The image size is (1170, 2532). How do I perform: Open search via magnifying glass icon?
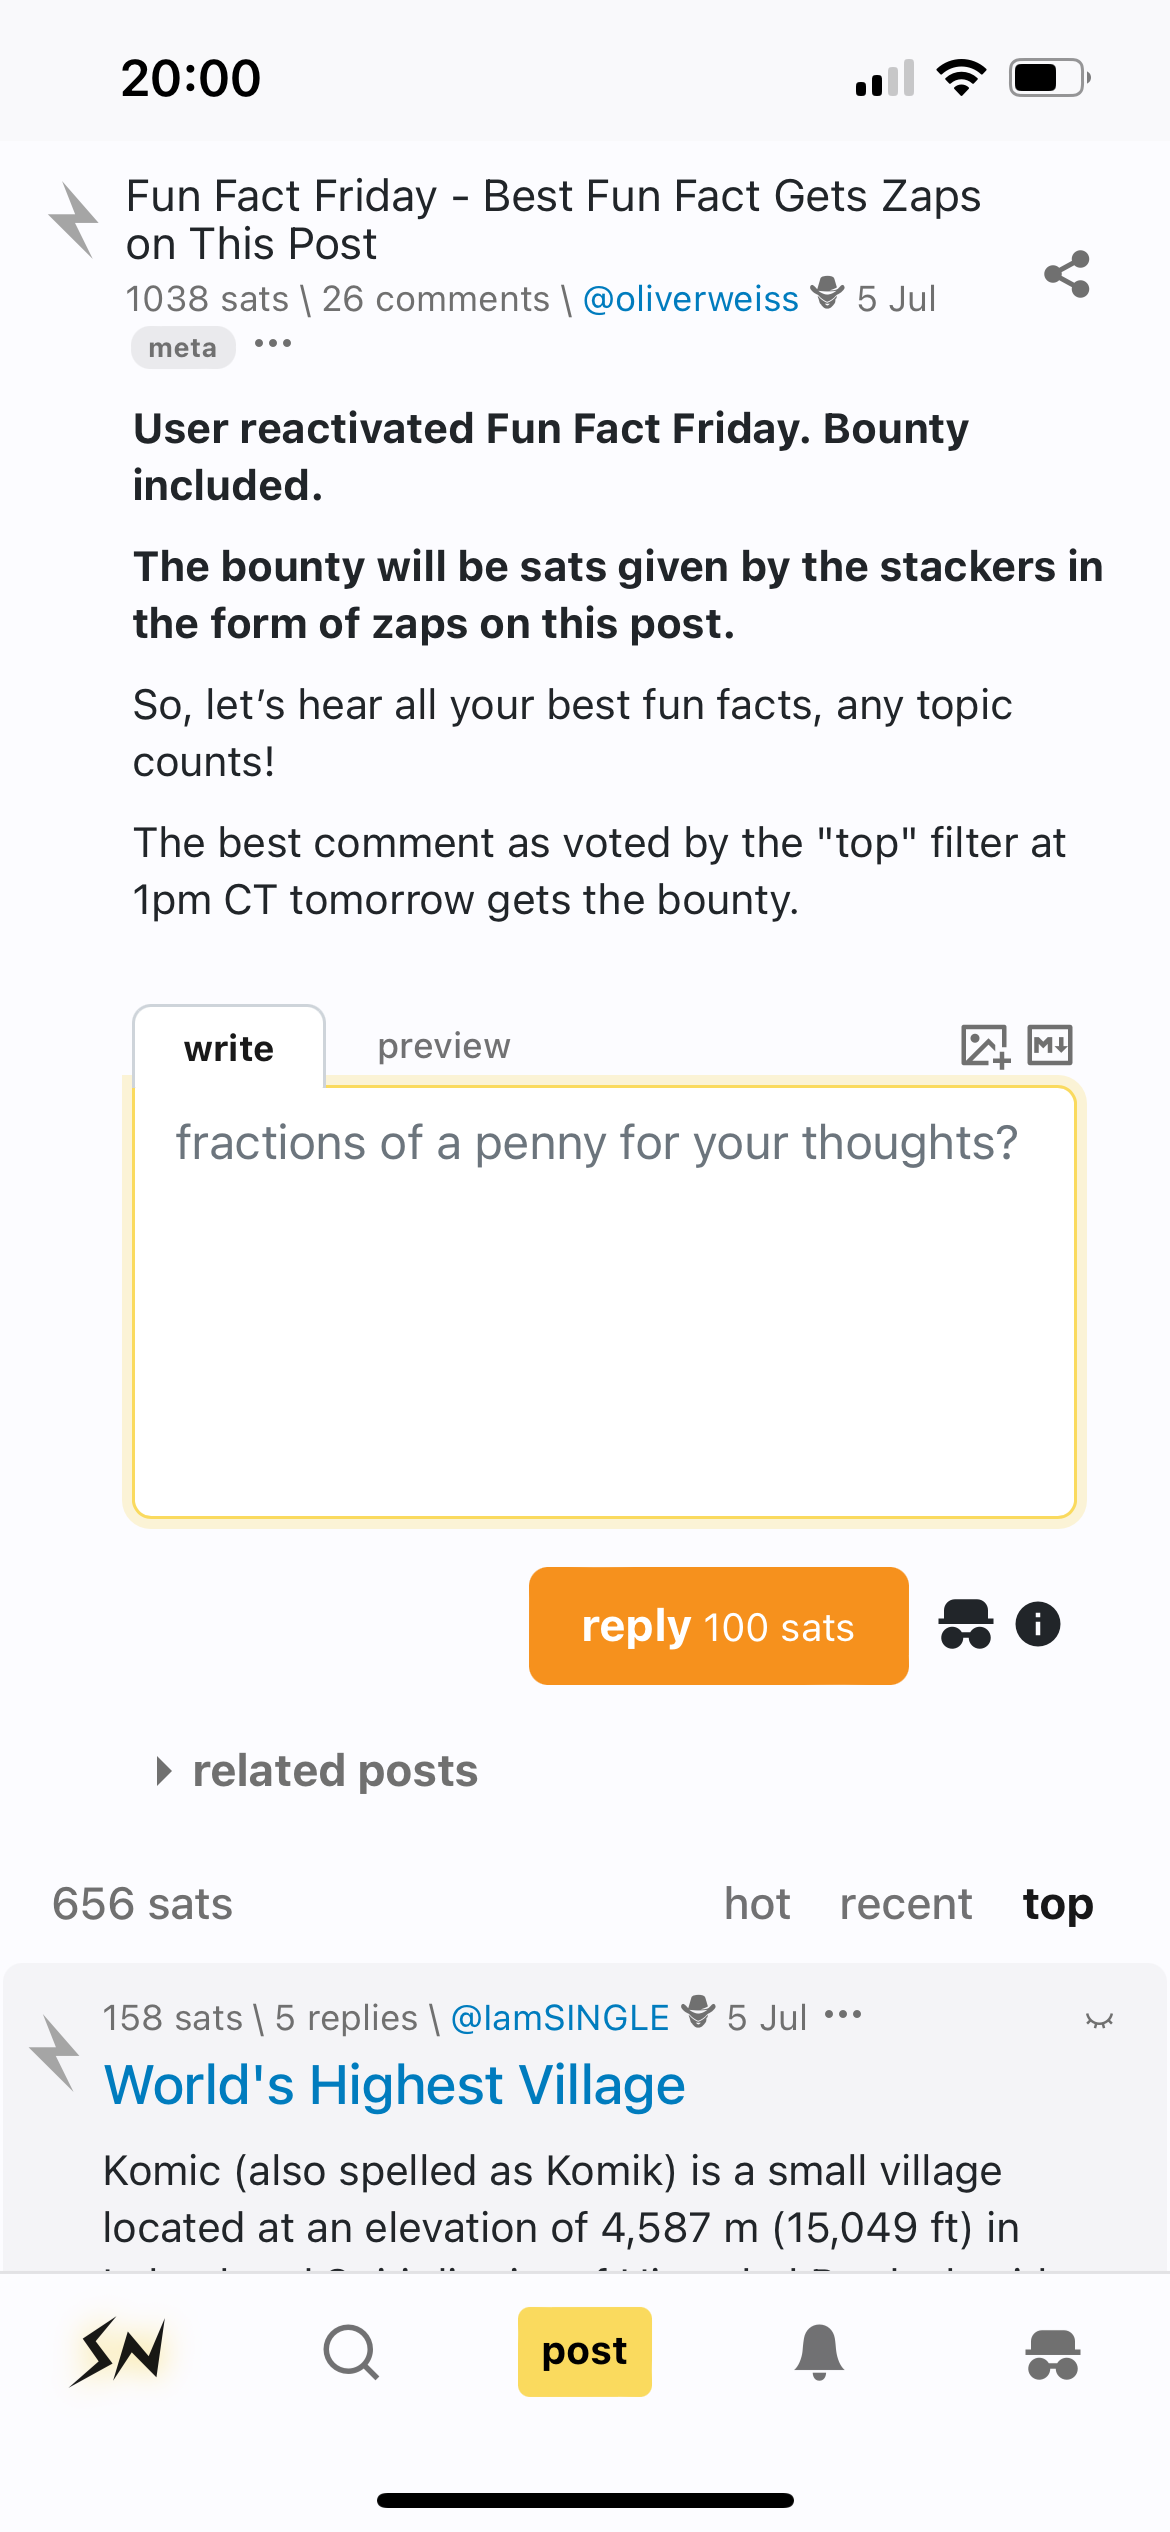(351, 2352)
